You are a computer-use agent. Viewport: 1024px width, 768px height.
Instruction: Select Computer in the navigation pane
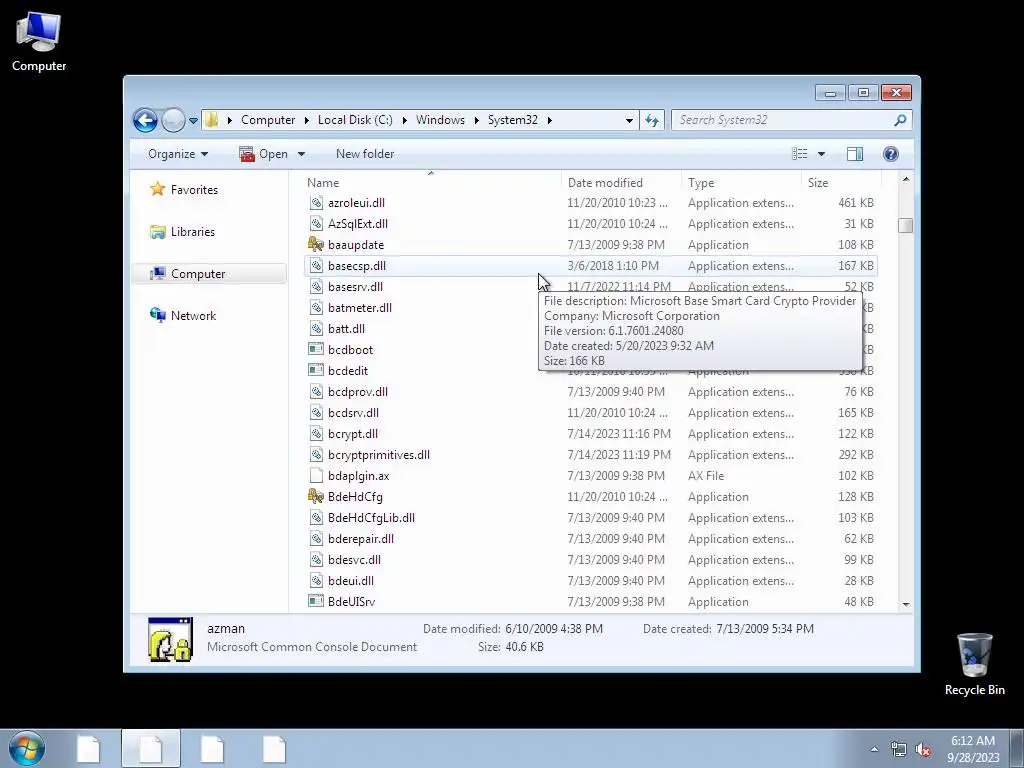pyautogui.click(x=198, y=274)
